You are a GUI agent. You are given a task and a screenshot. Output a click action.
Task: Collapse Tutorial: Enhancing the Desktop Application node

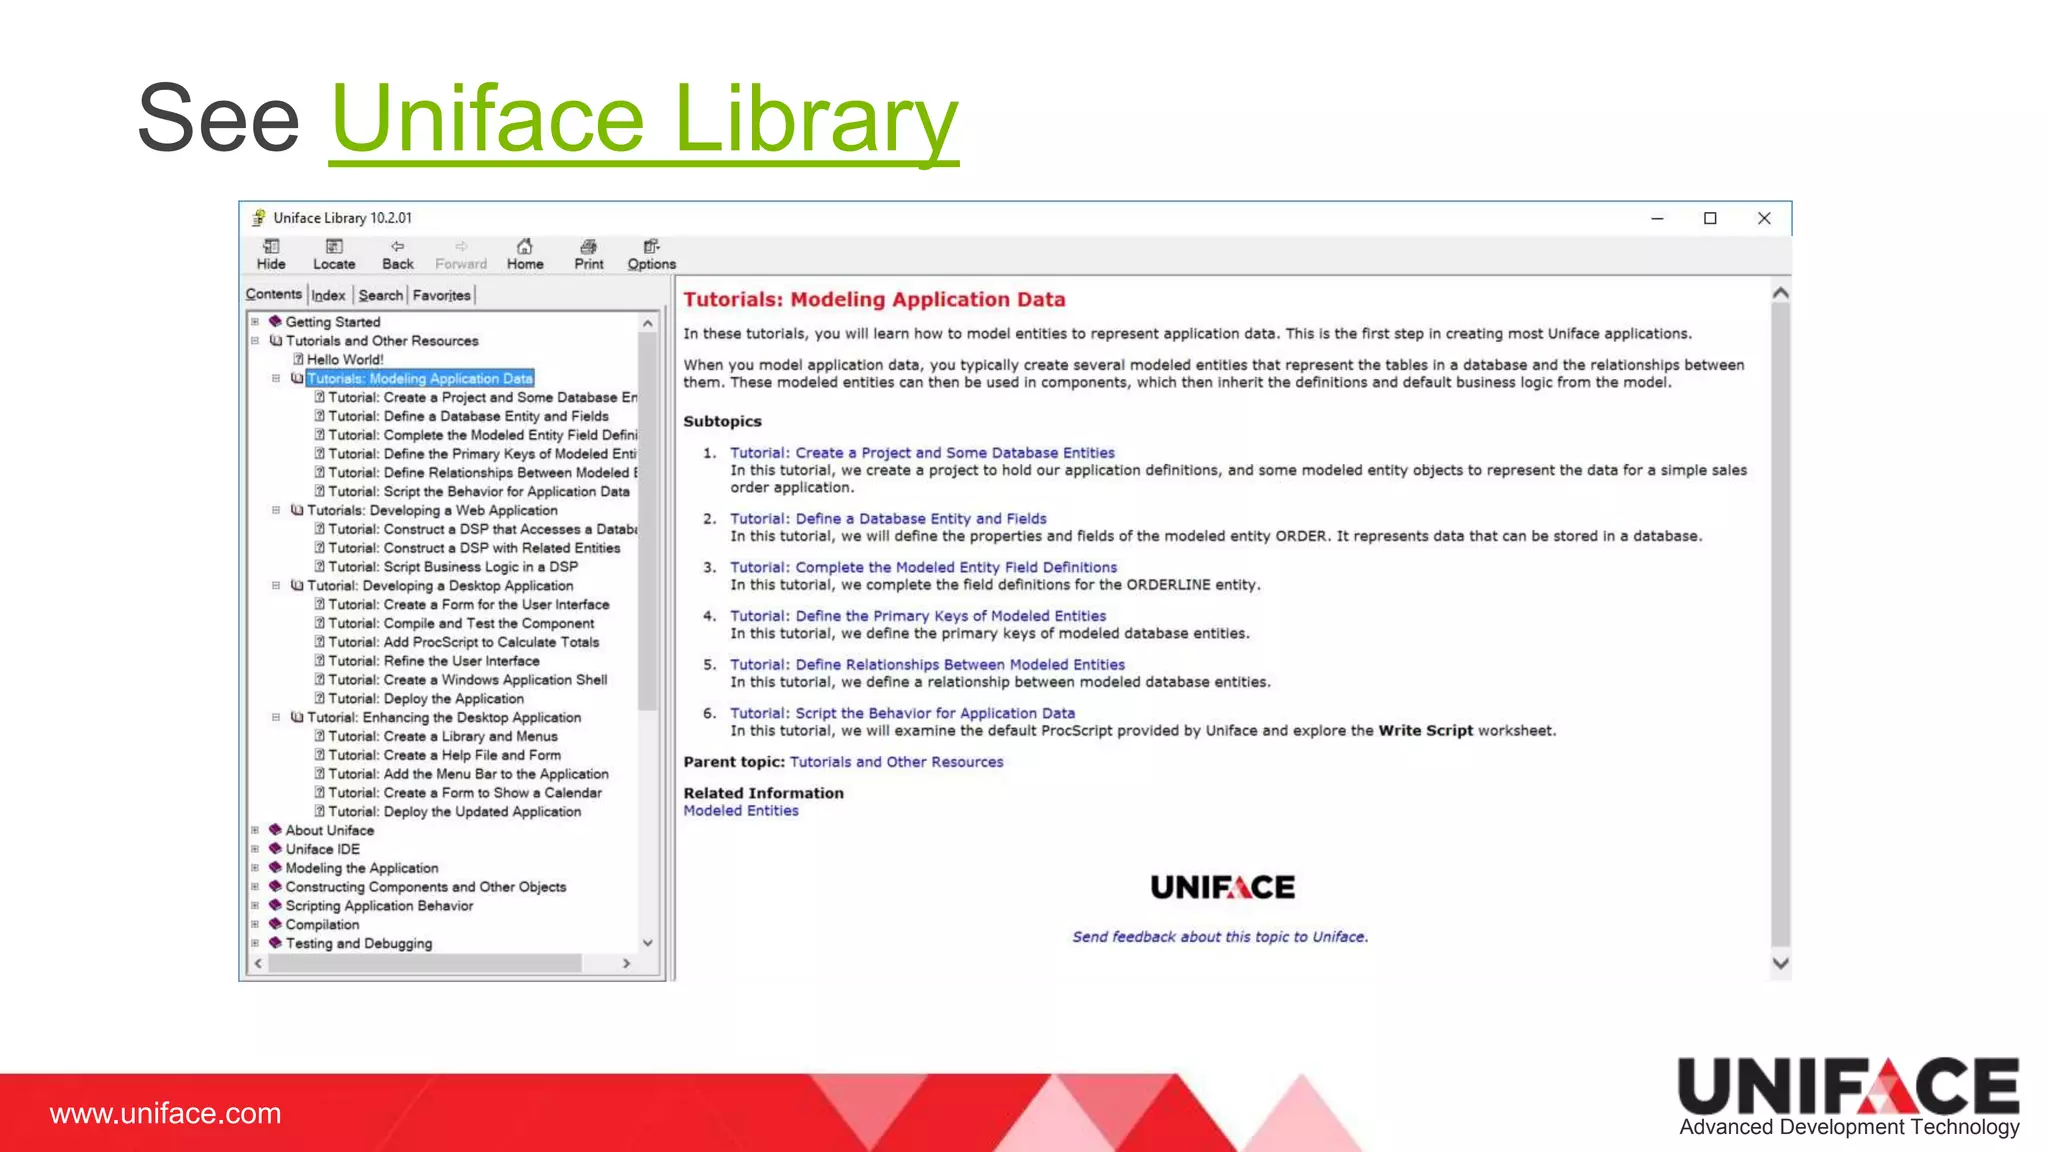276,717
